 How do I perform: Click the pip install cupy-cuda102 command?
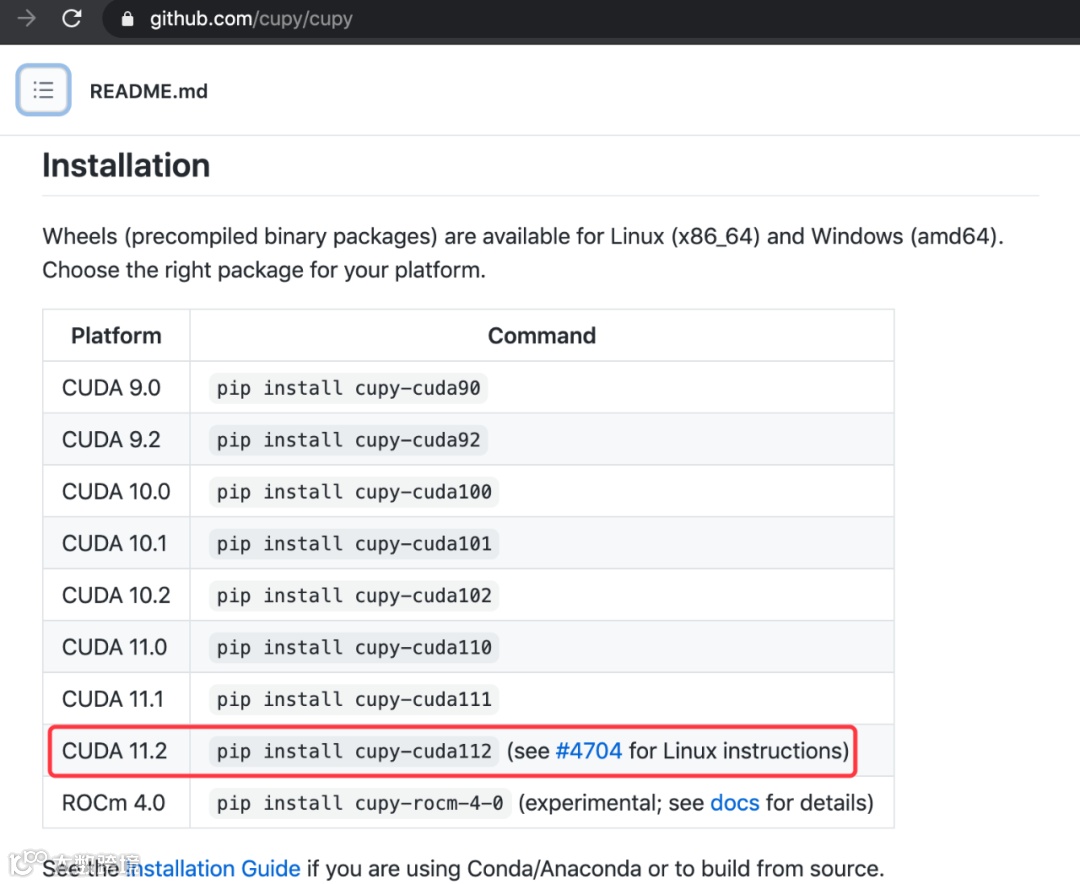(x=354, y=596)
